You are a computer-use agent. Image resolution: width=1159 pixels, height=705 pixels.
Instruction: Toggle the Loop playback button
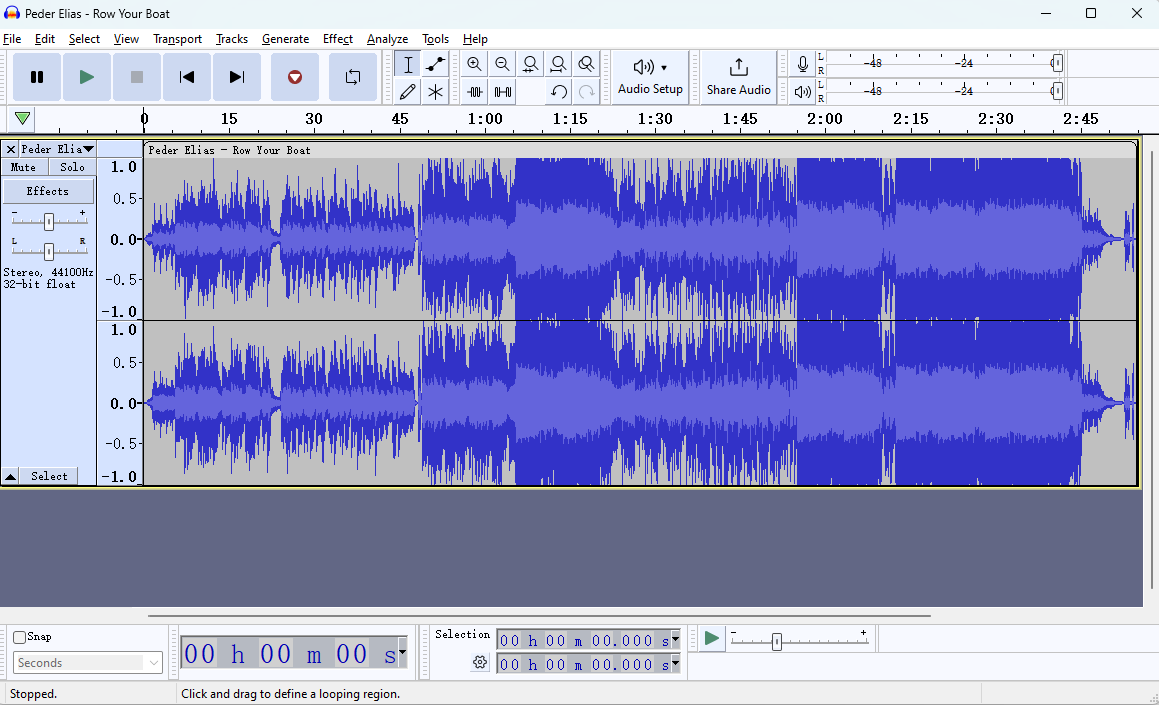pyautogui.click(x=353, y=77)
